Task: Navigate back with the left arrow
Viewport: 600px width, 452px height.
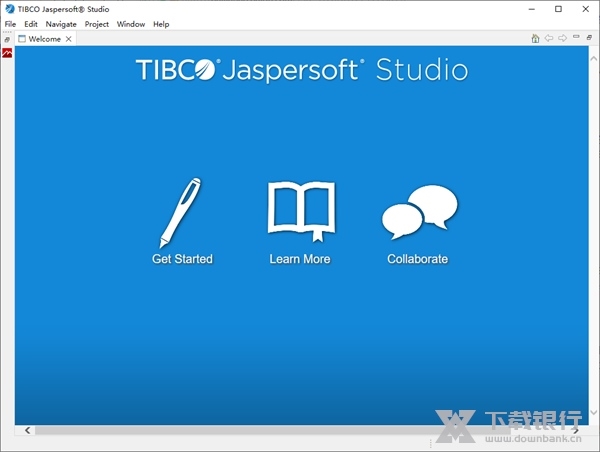Action: pyautogui.click(x=549, y=39)
